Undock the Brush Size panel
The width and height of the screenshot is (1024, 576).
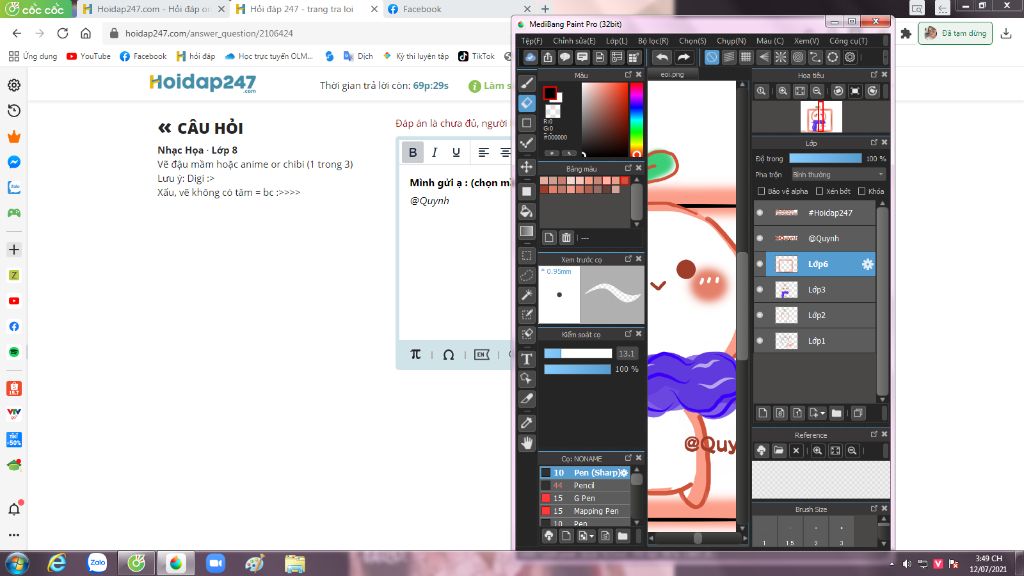(874, 508)
